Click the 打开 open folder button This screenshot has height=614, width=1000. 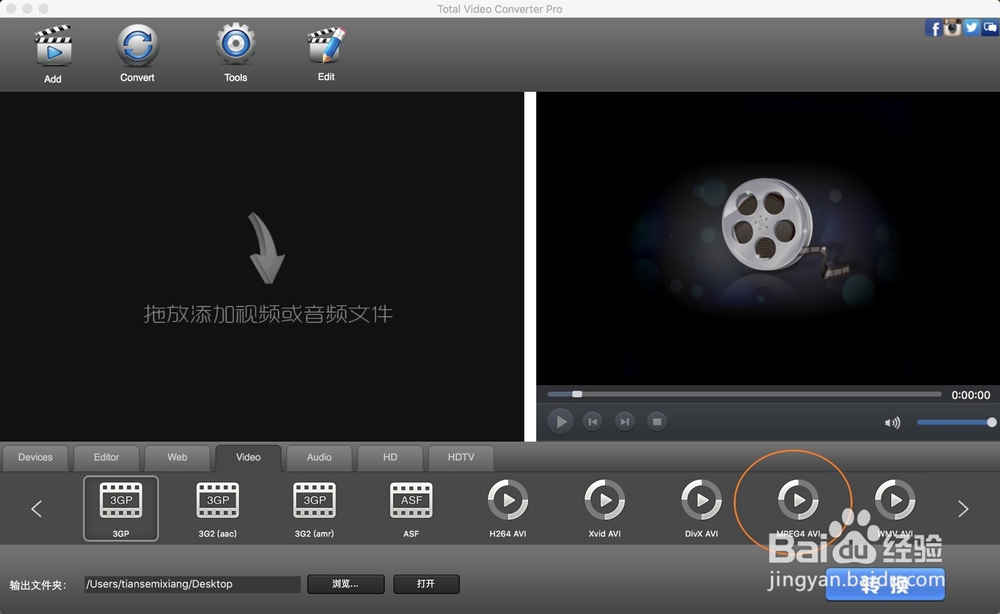[426, 584]
